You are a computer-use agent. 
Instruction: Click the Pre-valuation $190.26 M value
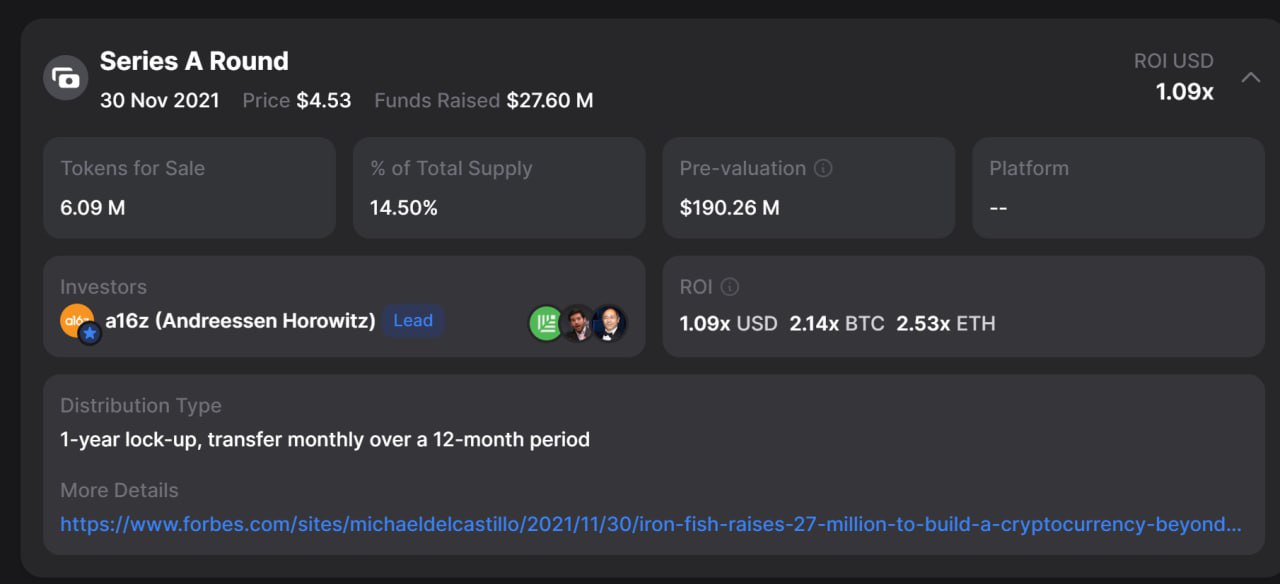[729, 208]
